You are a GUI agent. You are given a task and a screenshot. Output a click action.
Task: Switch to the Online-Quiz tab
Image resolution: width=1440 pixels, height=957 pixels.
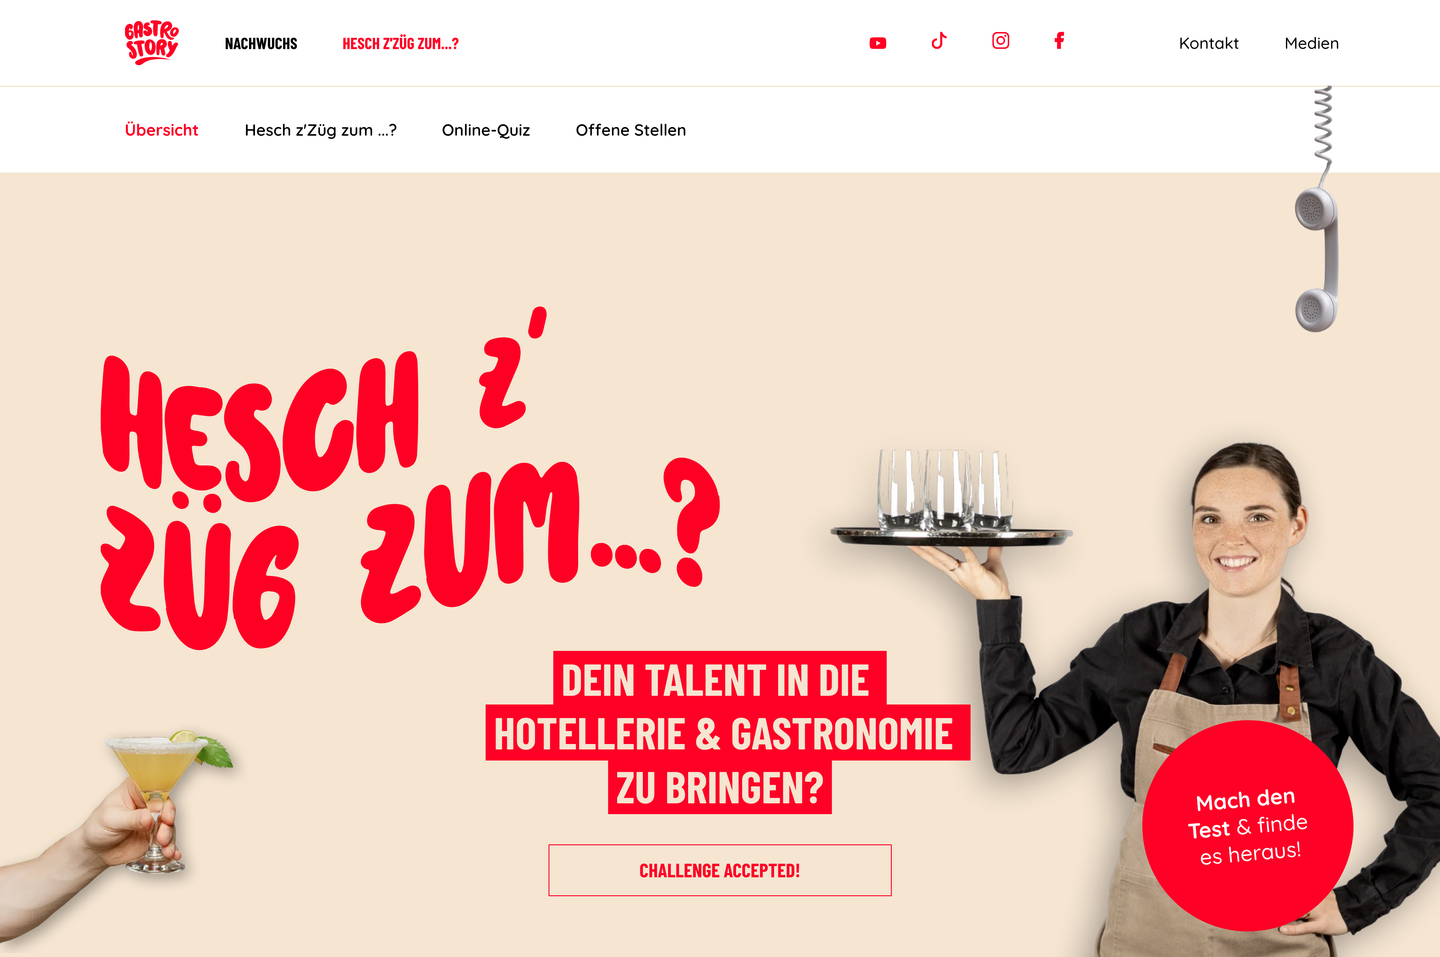coord(486,130)
